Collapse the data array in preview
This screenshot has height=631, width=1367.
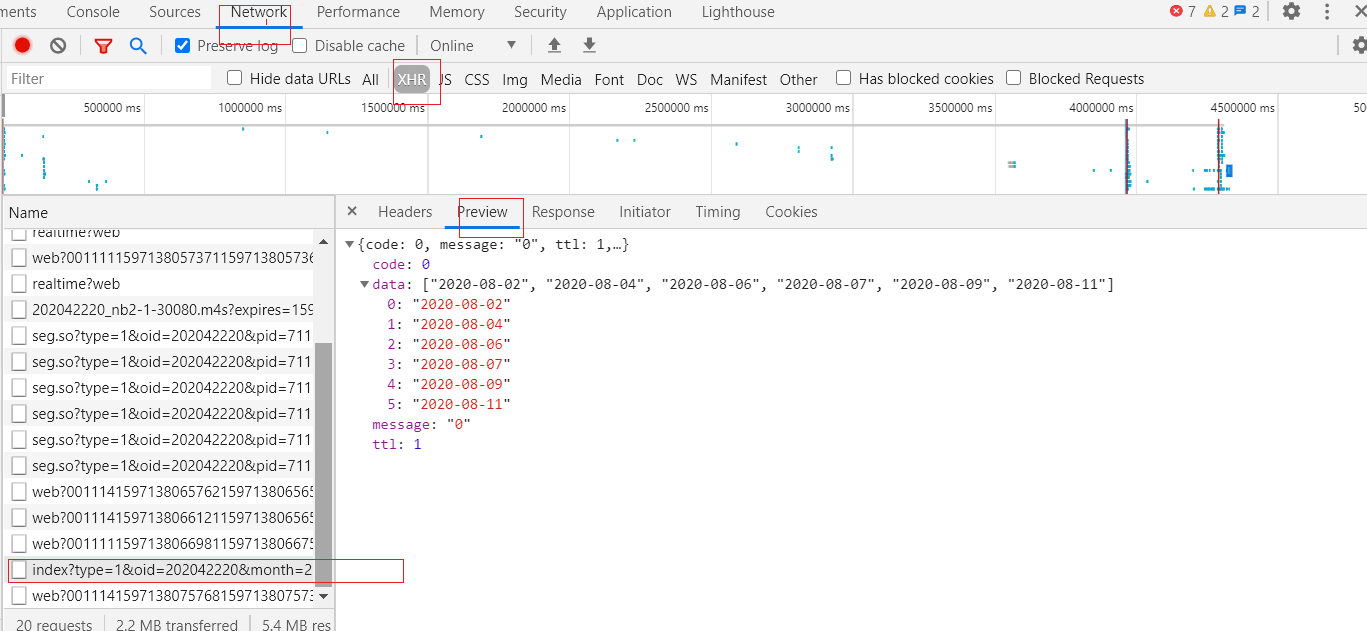[x=364, y=284]
